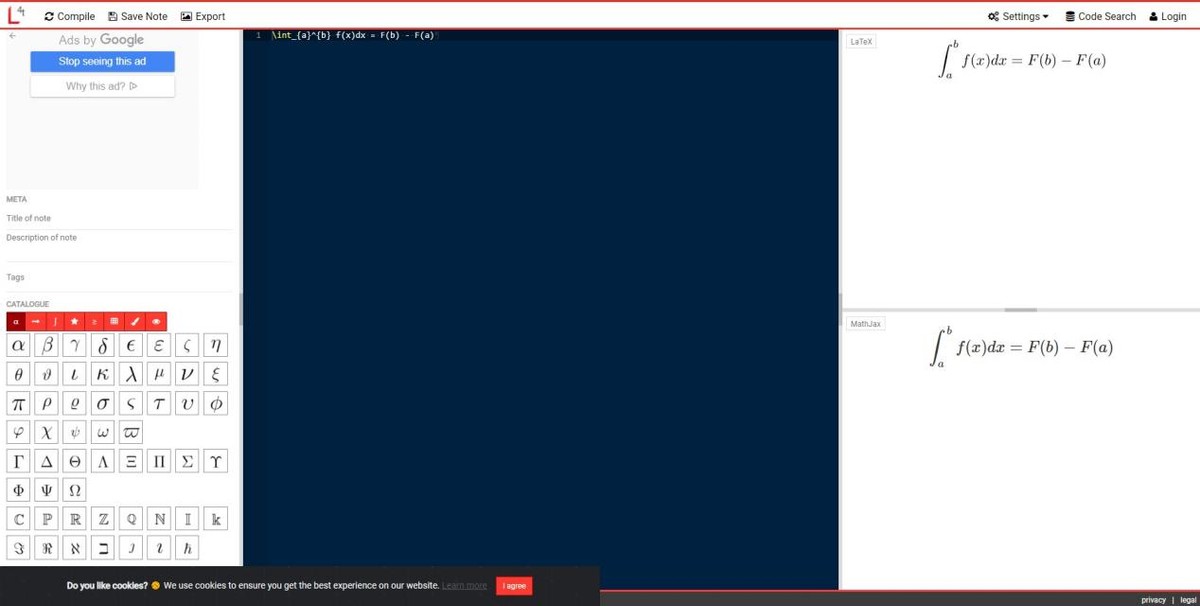This screenshot has height=606, width=1200.
Task: Insert the lowercase omega symbol
Action: [103, 433]
